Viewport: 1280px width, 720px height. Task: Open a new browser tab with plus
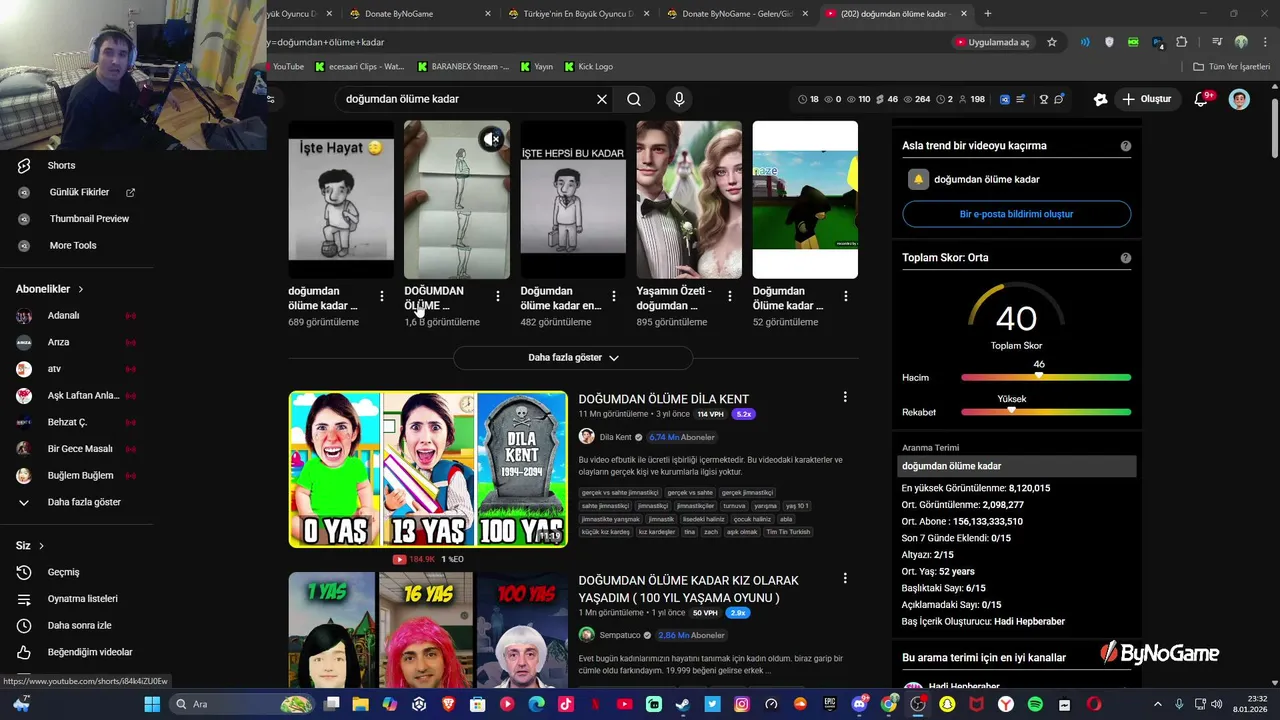[x=988, y=14]
